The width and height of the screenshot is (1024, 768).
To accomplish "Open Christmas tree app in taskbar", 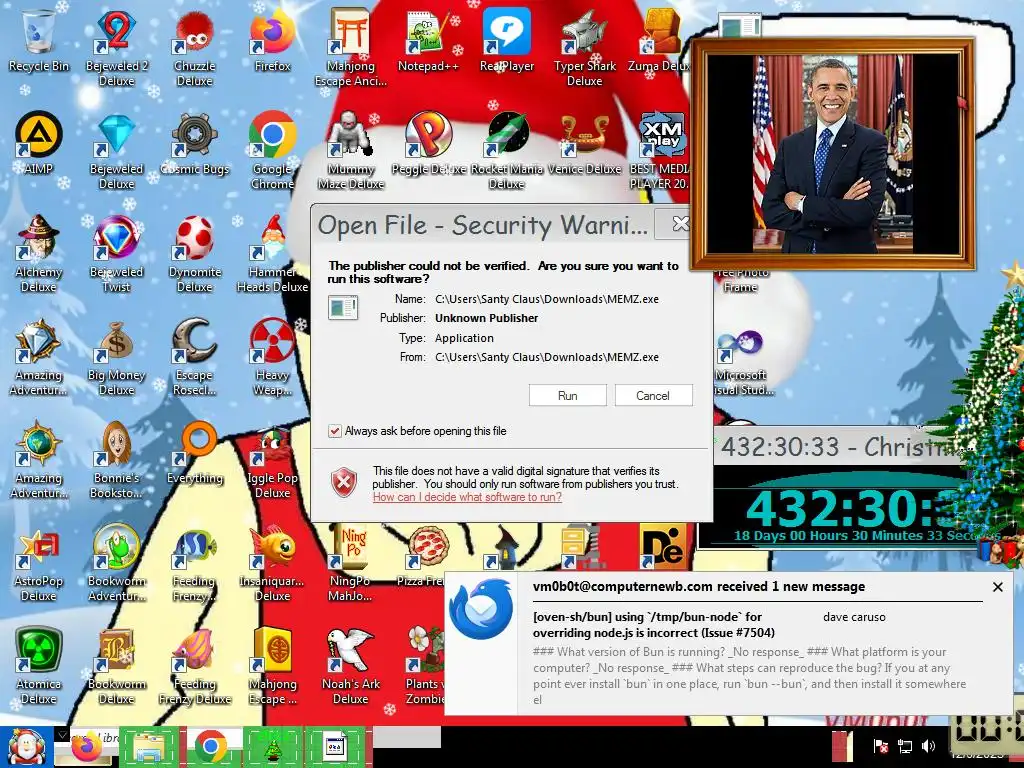I will click(273, 747).
